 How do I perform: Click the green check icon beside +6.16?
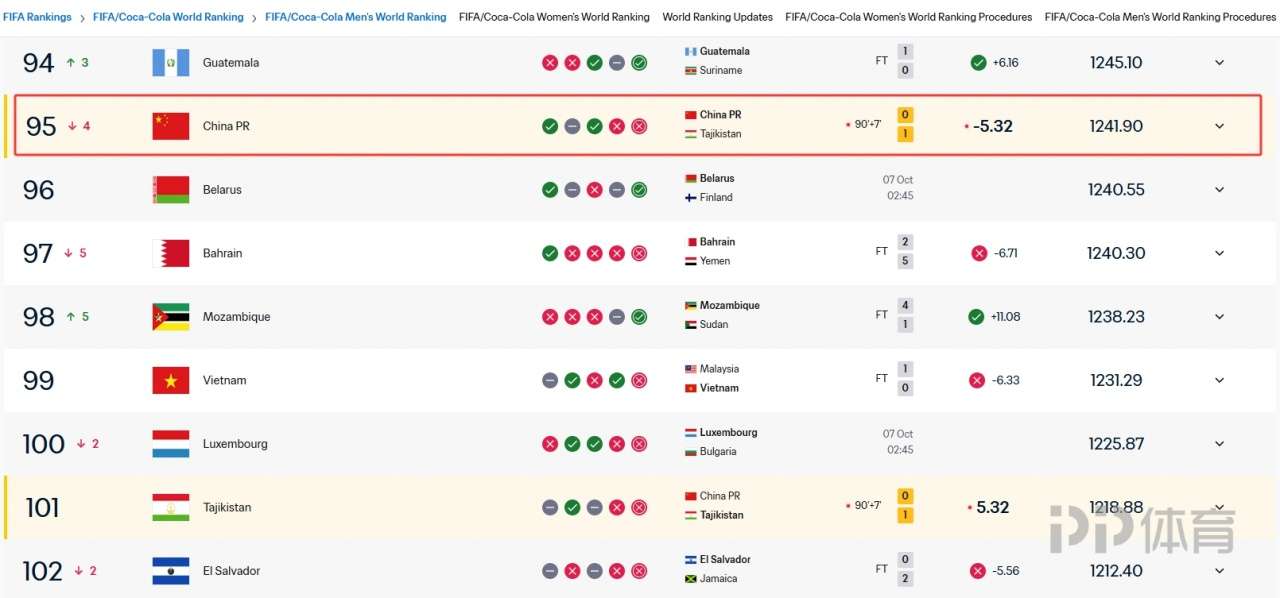[x=978, y=63]
